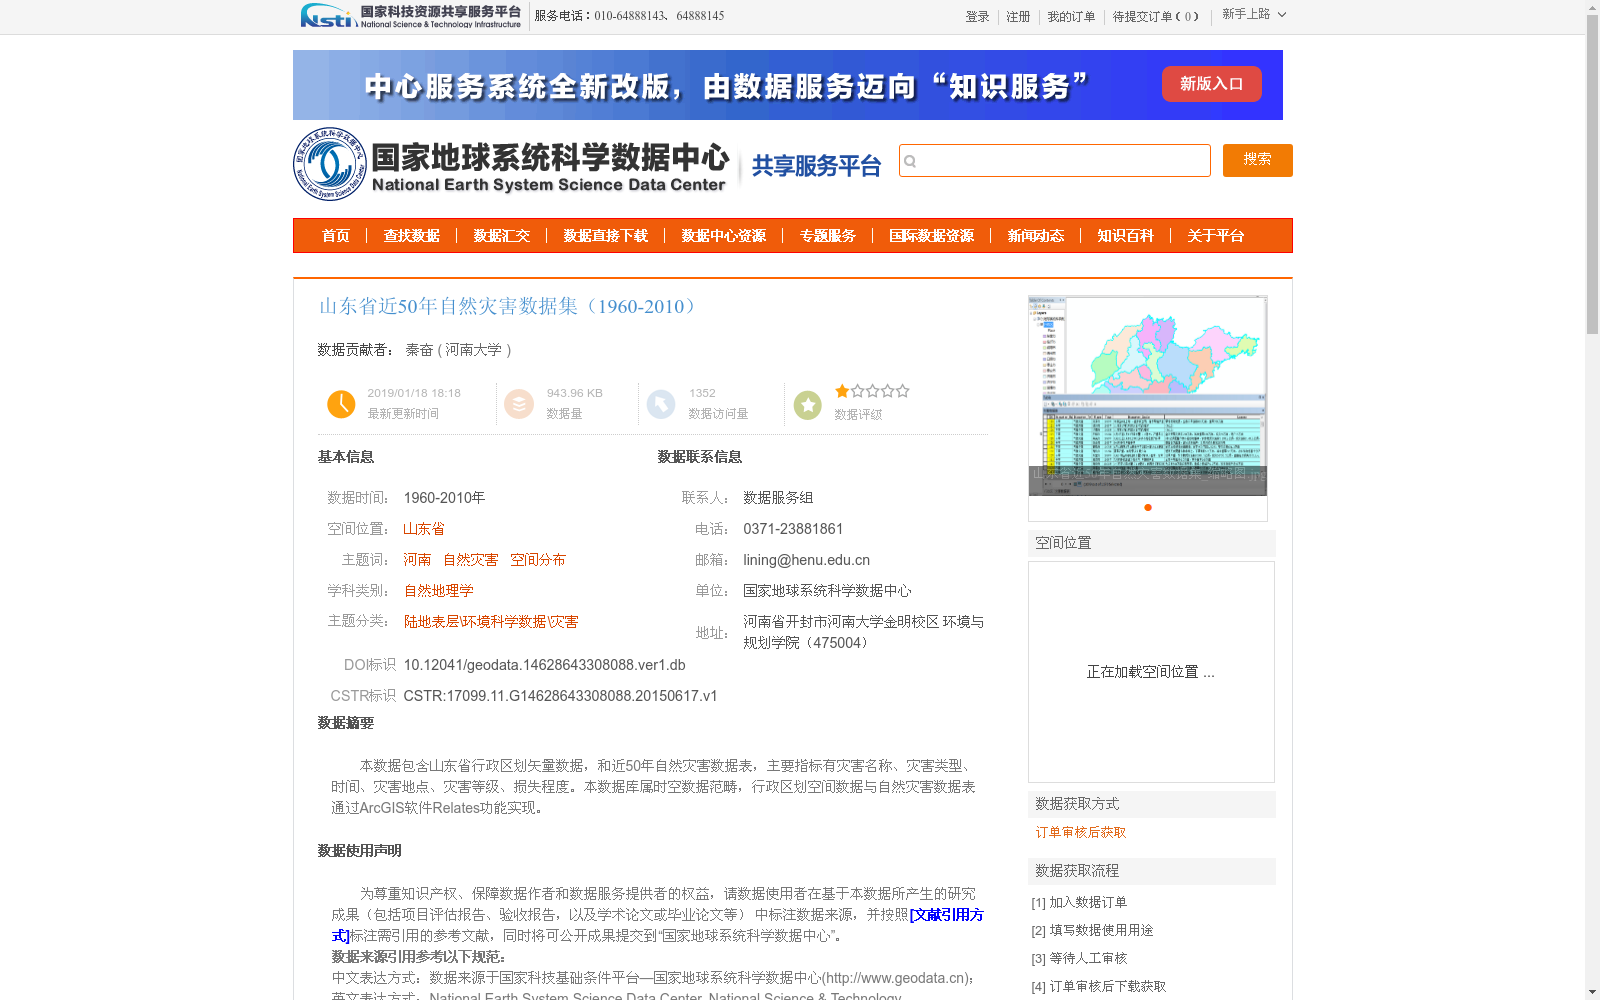Click the 注册 register link
The width and height of the screenshot is (1600, 1000).
click(1018, 17)
